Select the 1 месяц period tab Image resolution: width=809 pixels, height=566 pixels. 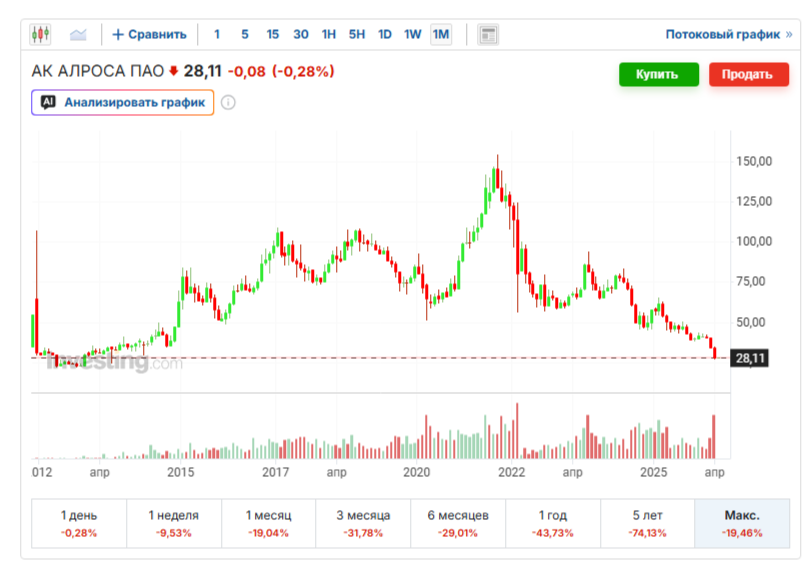268,523
